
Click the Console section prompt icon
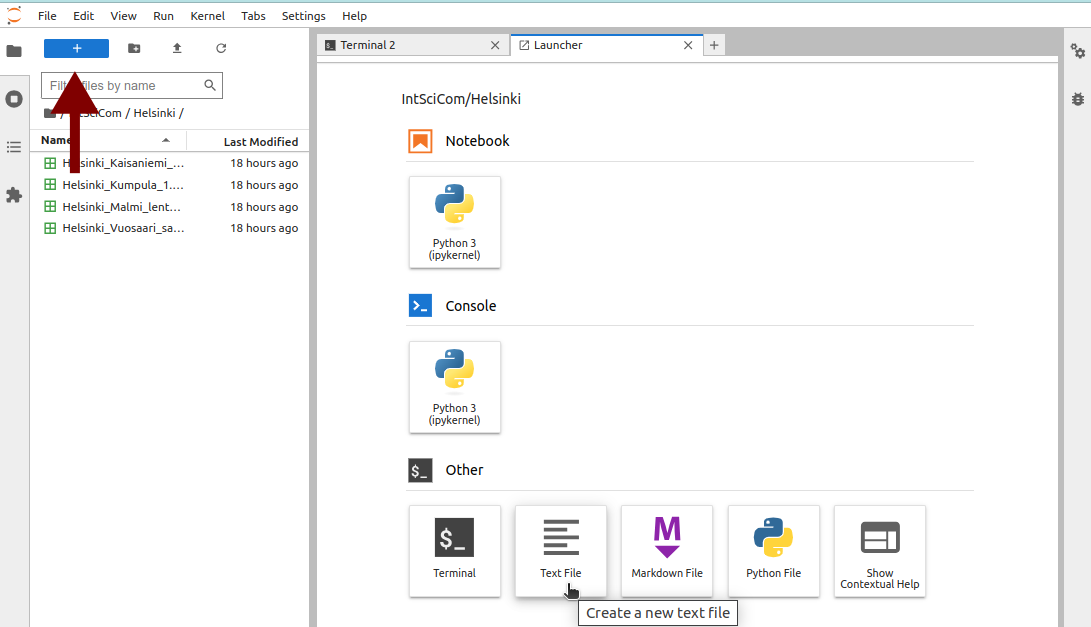(420, 305)
